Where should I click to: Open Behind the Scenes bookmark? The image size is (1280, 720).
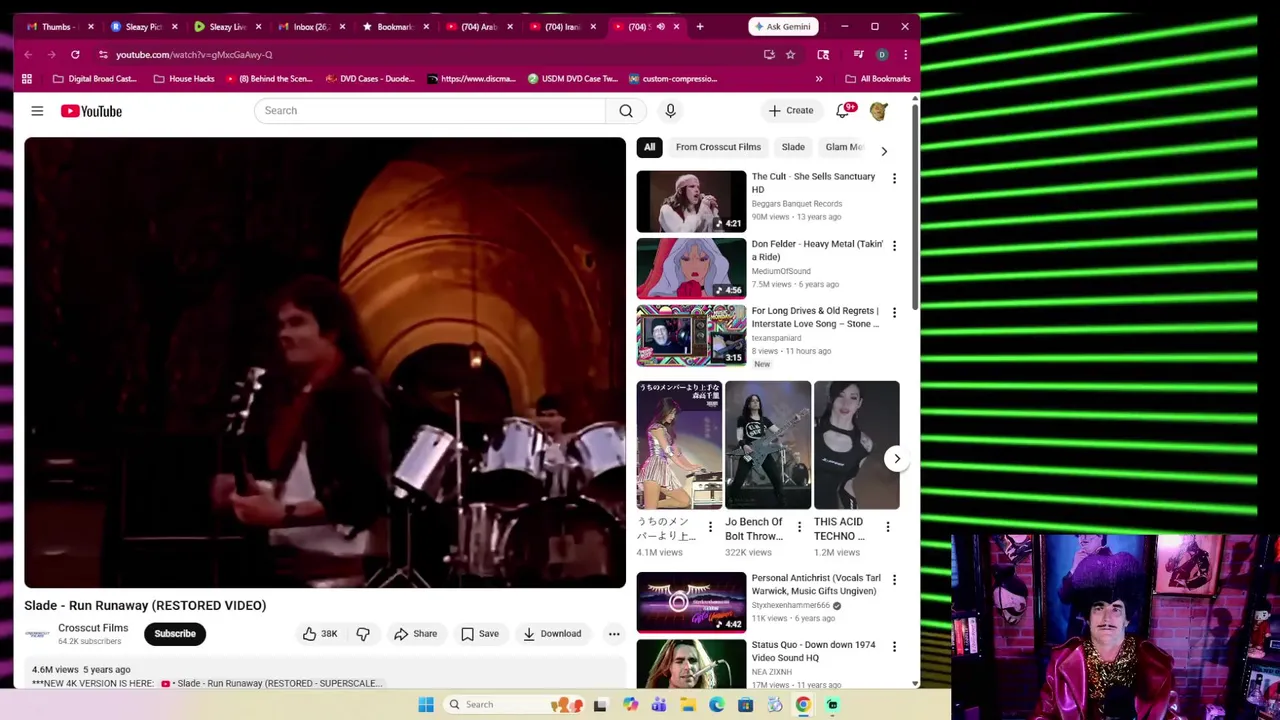(x=270, y=78)
